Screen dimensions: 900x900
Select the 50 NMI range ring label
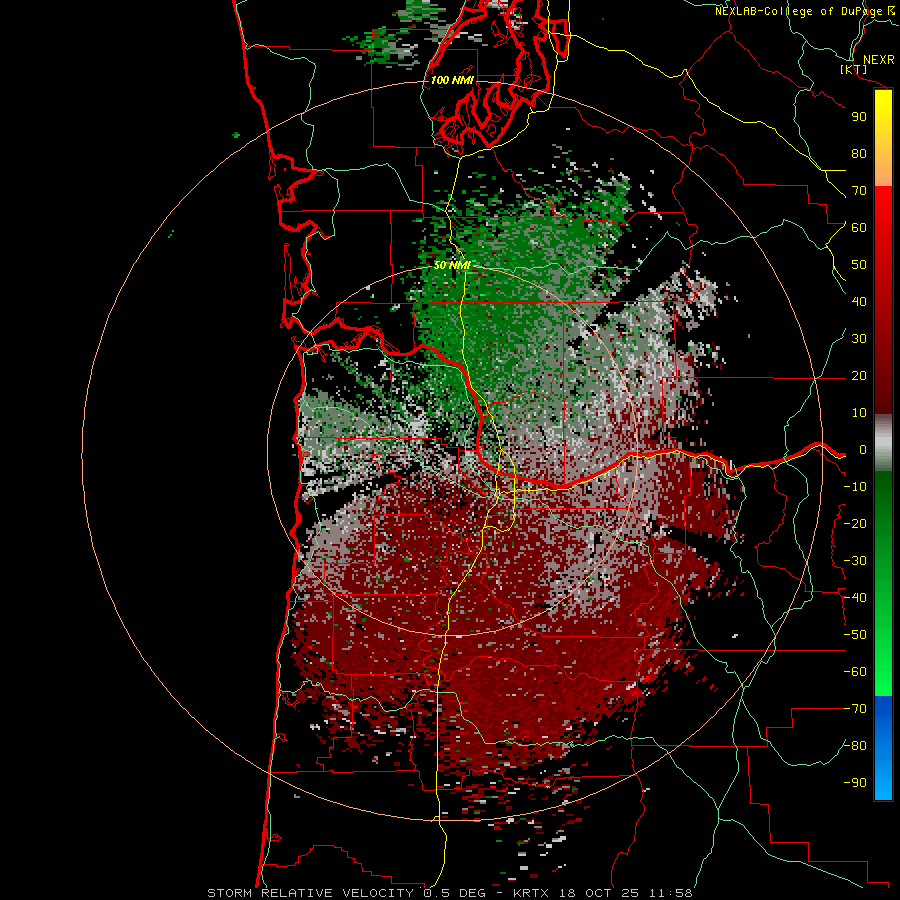452,265
